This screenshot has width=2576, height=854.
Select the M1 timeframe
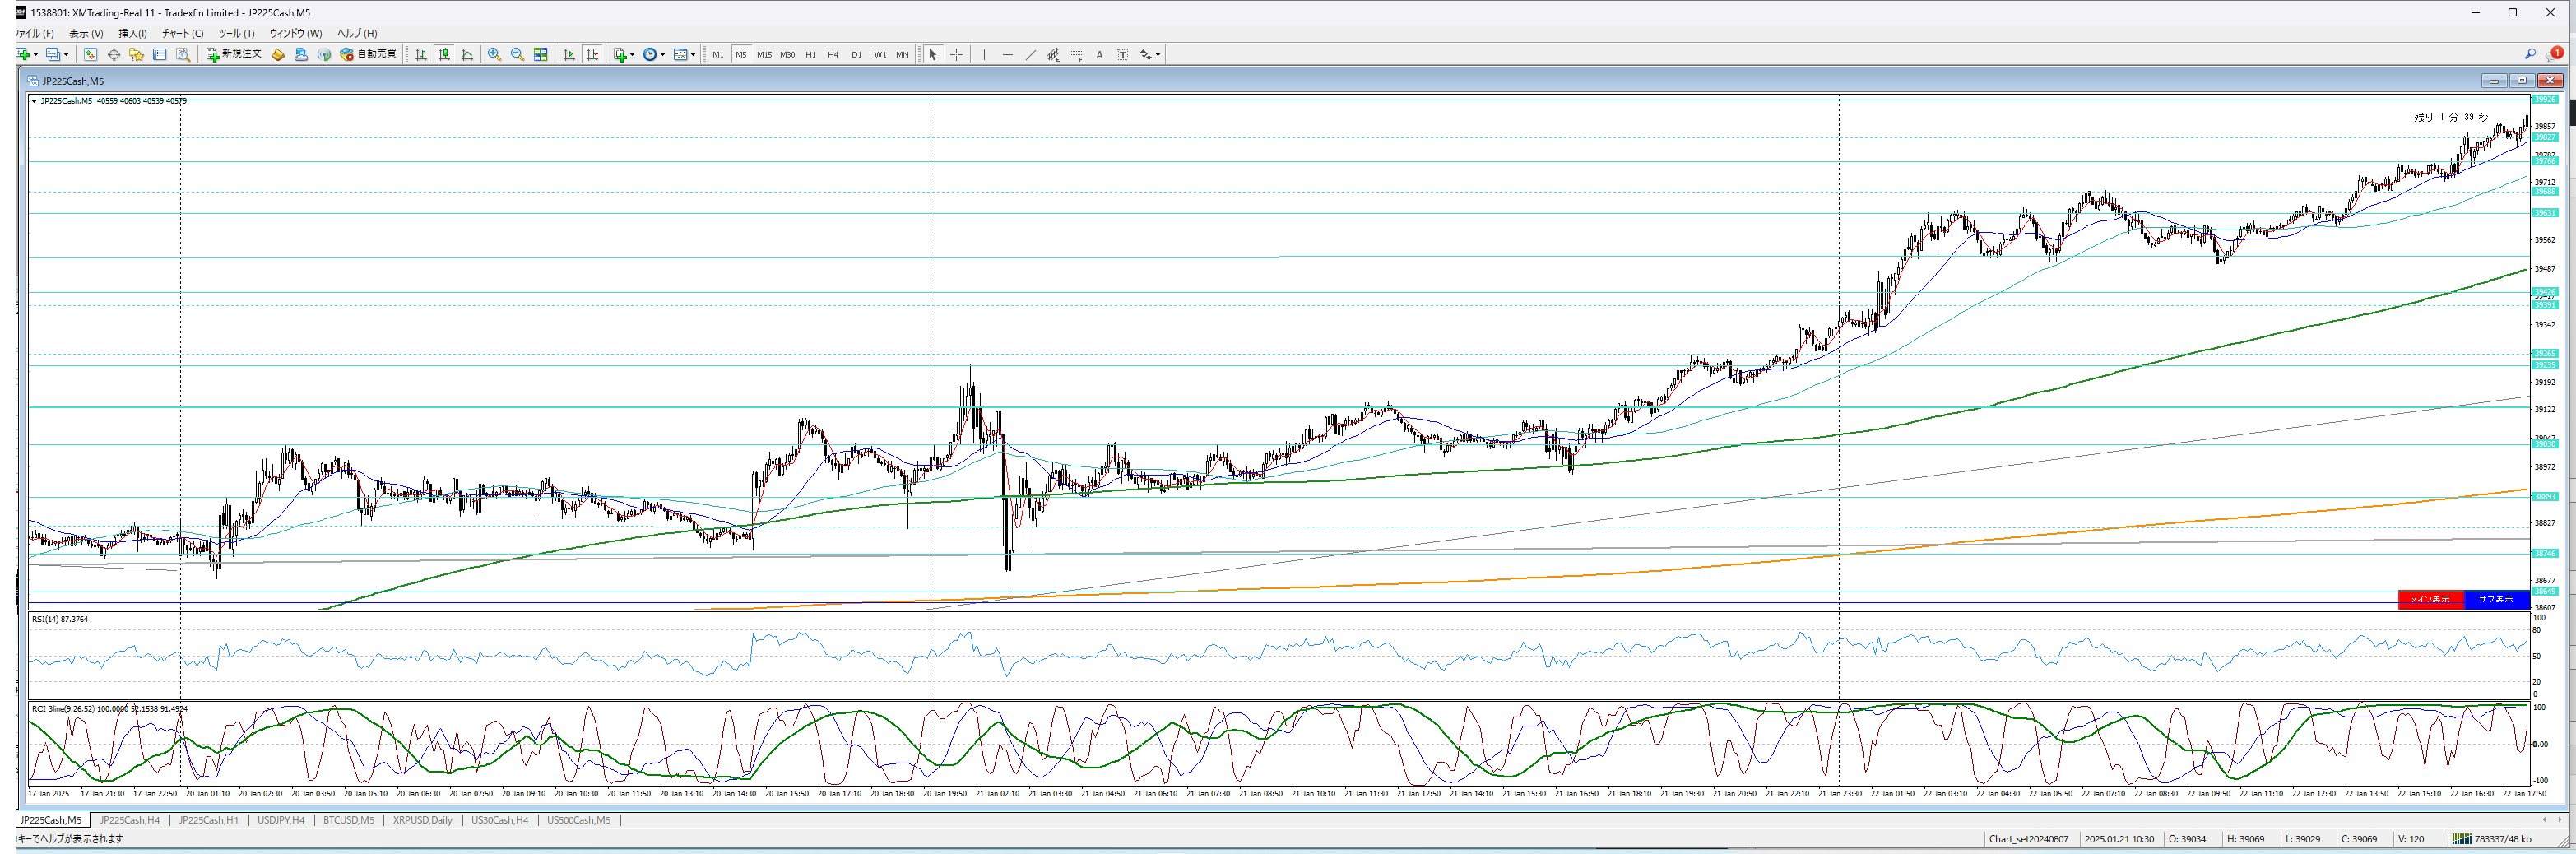(718, 54)
